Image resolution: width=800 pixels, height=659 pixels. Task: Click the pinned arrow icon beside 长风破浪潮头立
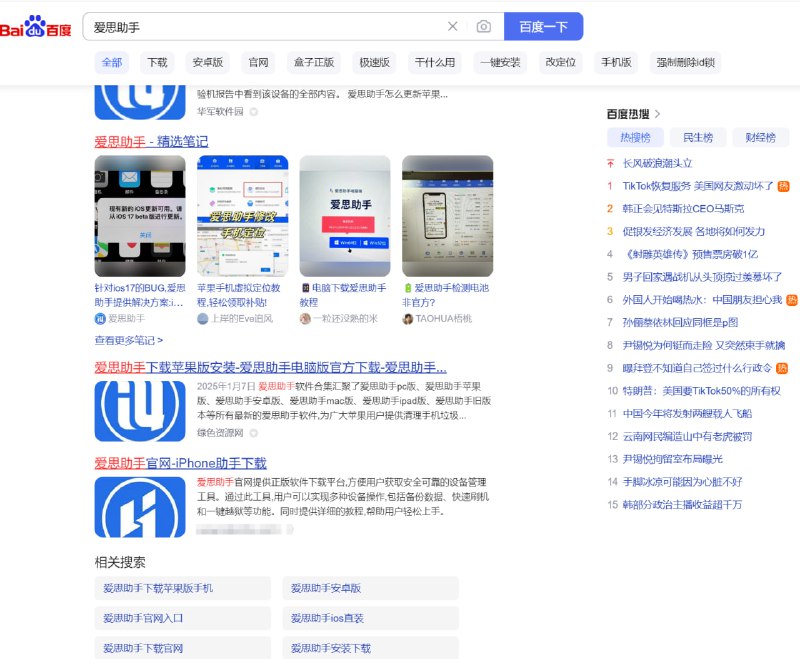[610, 163]
